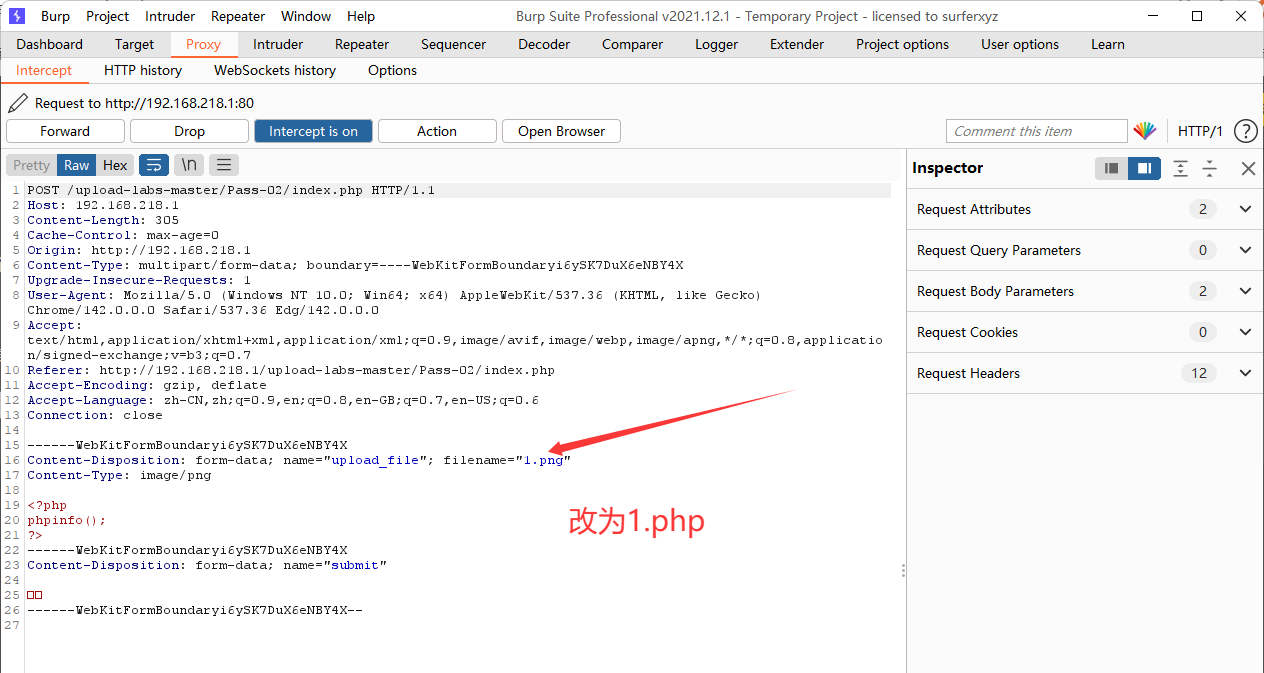The image size is (1264, 673).
Task: Open the help question mark icon
Action: (x=1245, y=131)
